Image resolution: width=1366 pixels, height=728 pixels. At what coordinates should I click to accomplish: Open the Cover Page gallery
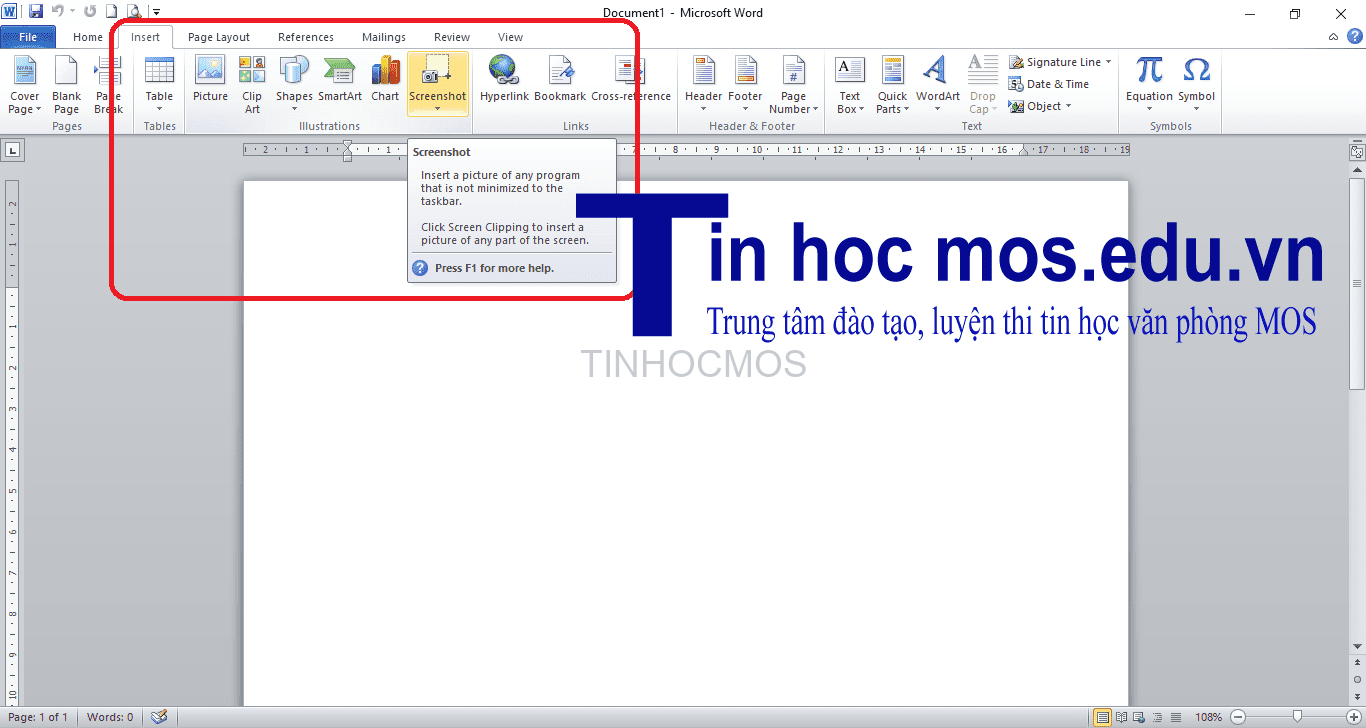pyautogui.click(x=24, y=85)
